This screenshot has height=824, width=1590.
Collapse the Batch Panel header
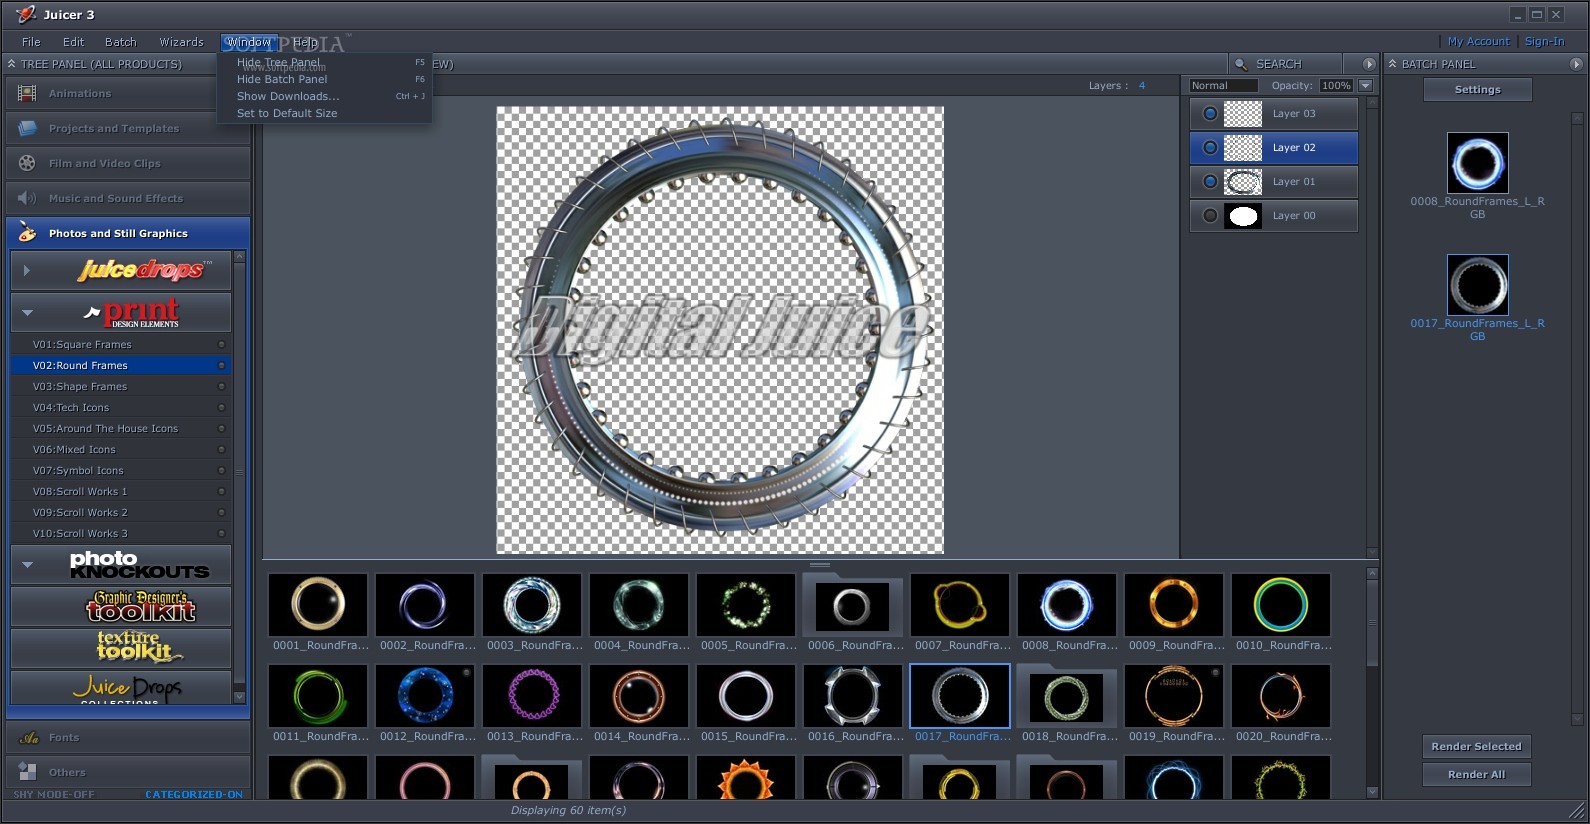point(1392,64)
